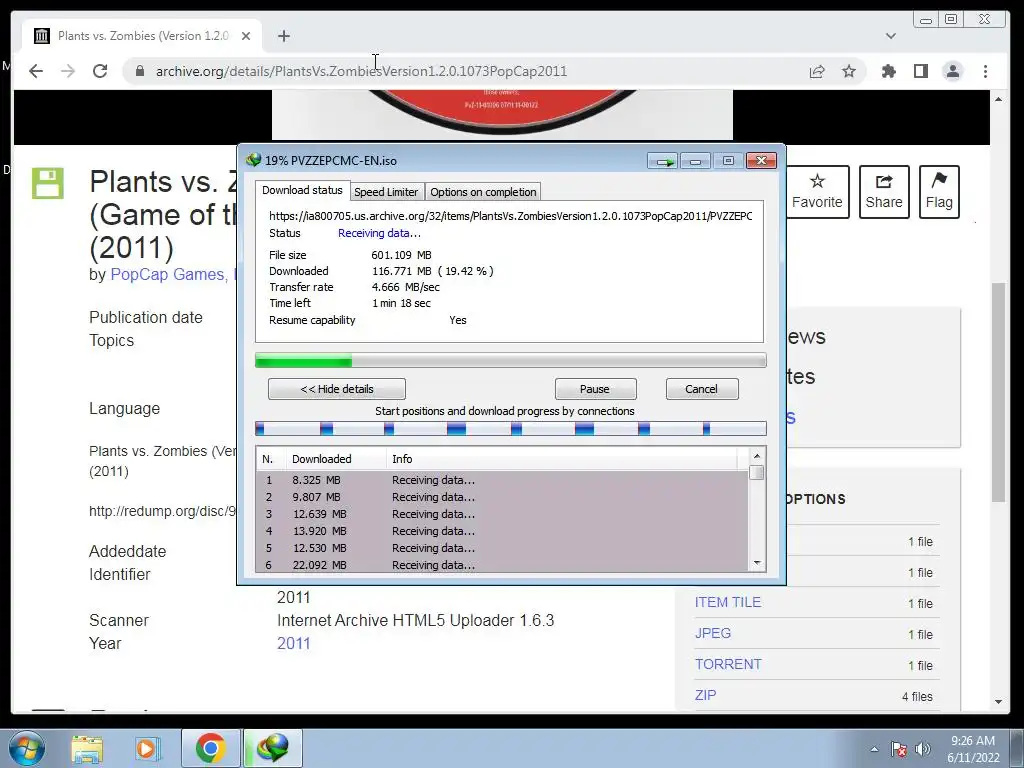The width and height of the screenshot is (1024, 768).
Task: Switch to Internet Download Manager on taskbar
Action: pos(273,748)
